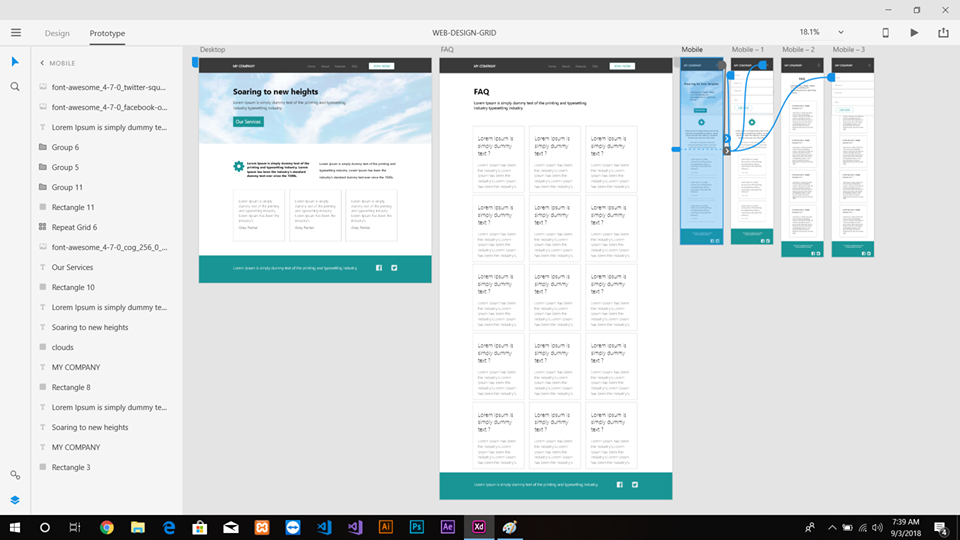
Task: Go back from the MOBILE layer list
Action: (x=42, y=63)
